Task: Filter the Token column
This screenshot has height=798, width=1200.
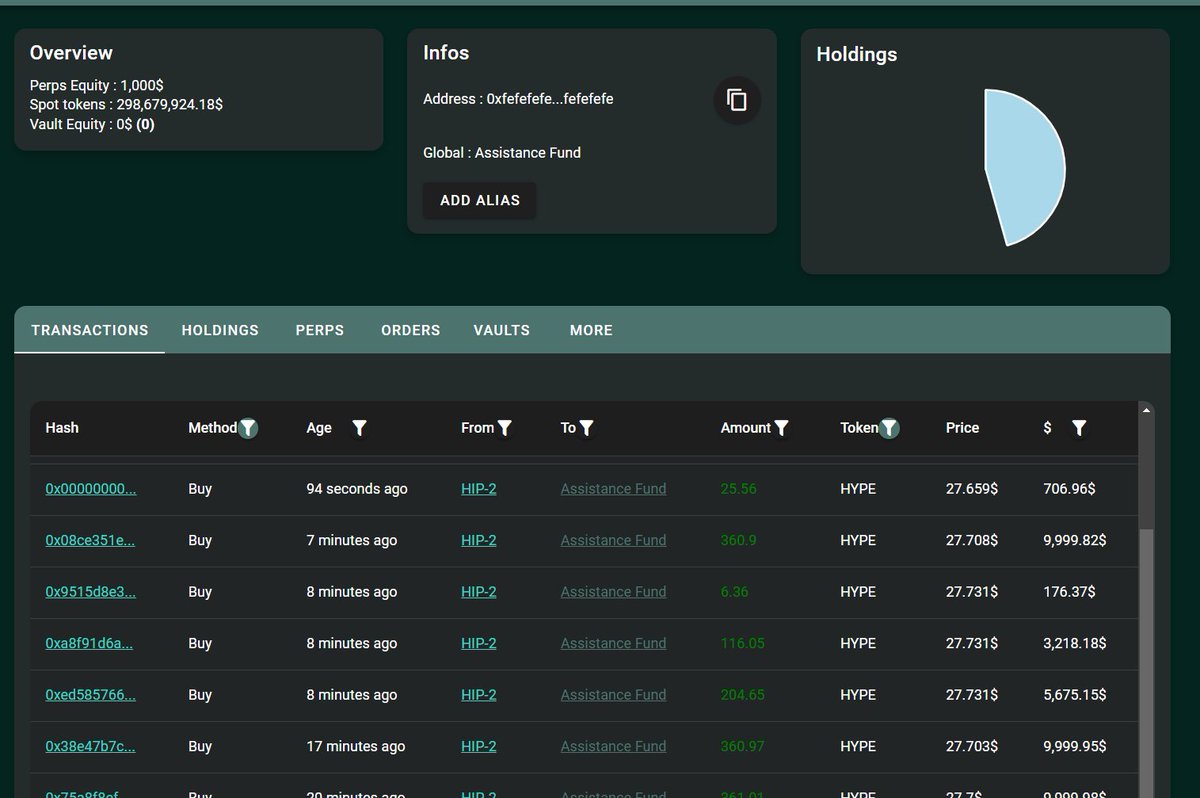Action: coord(888,428)
